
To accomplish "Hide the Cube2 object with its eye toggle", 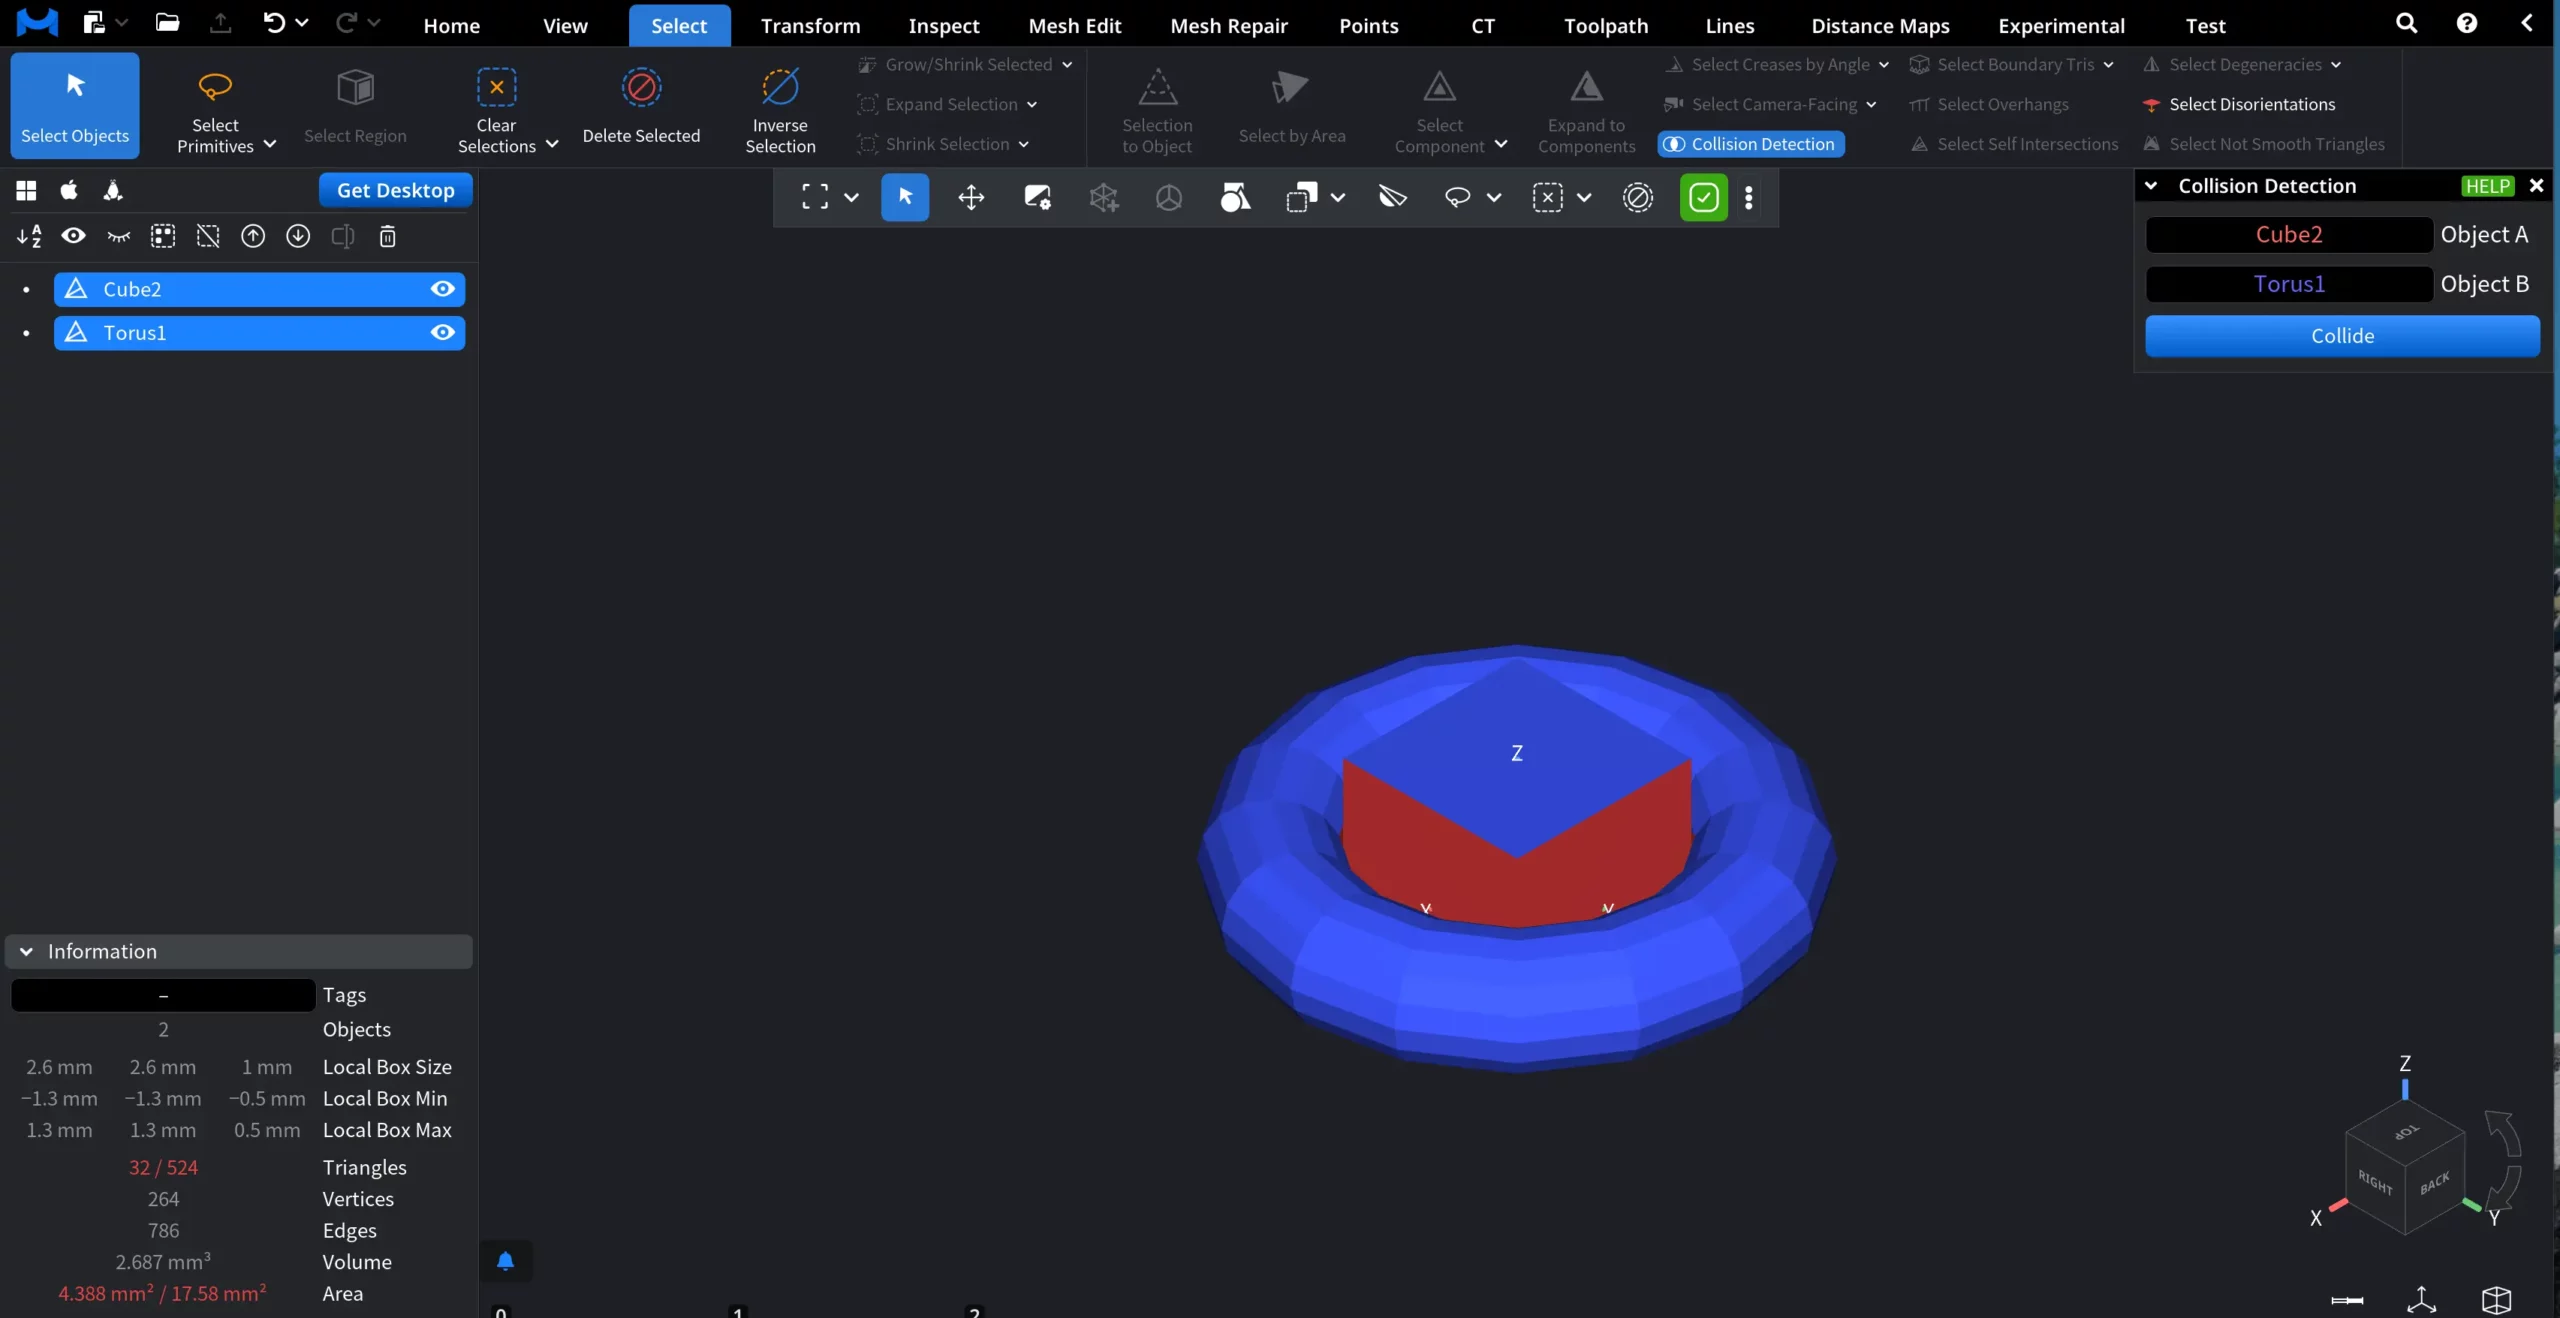I will [441, 288].
